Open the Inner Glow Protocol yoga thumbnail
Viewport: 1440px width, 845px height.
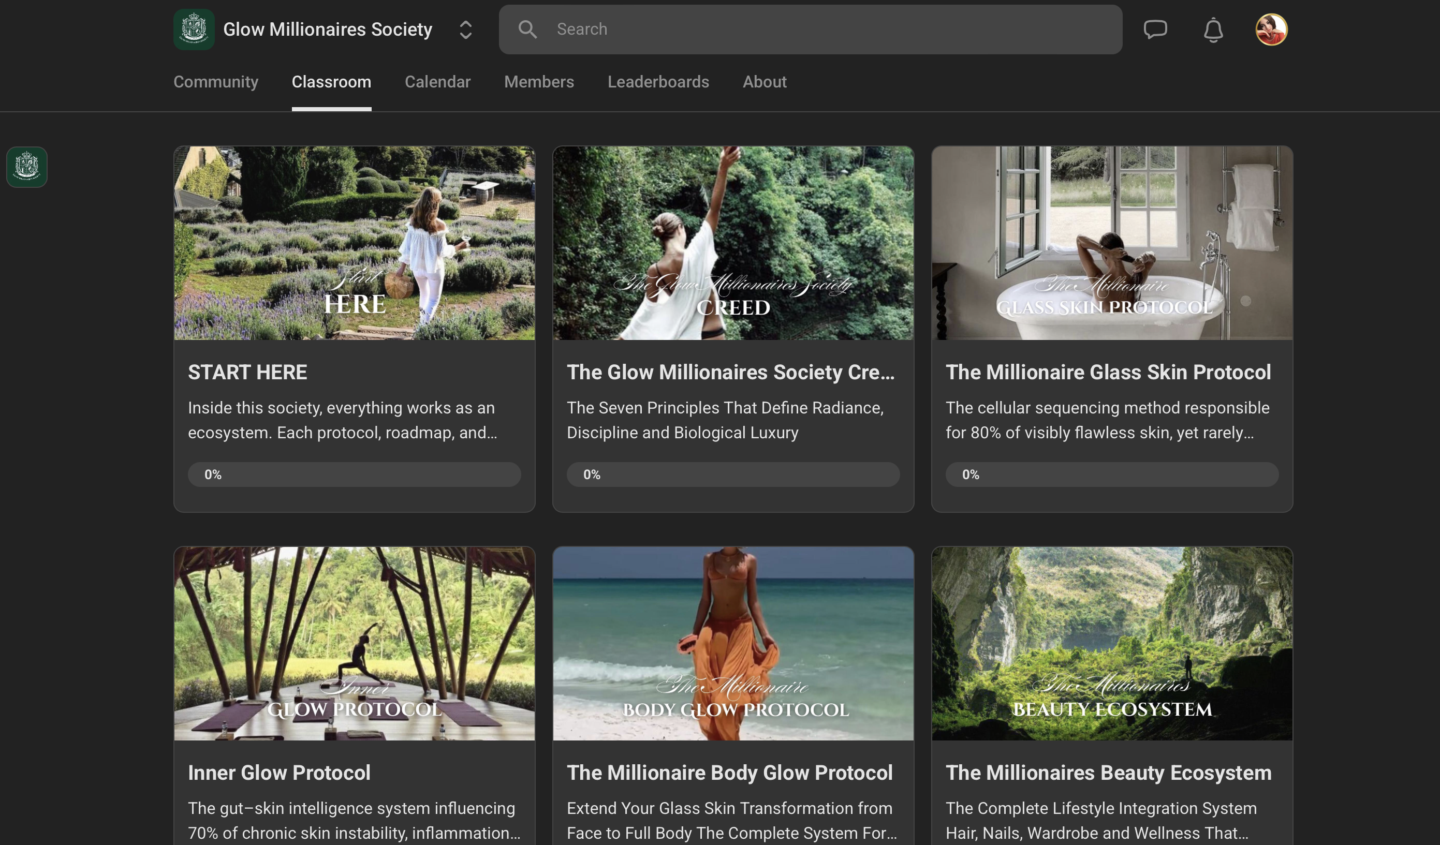click(x=354, y=643)
